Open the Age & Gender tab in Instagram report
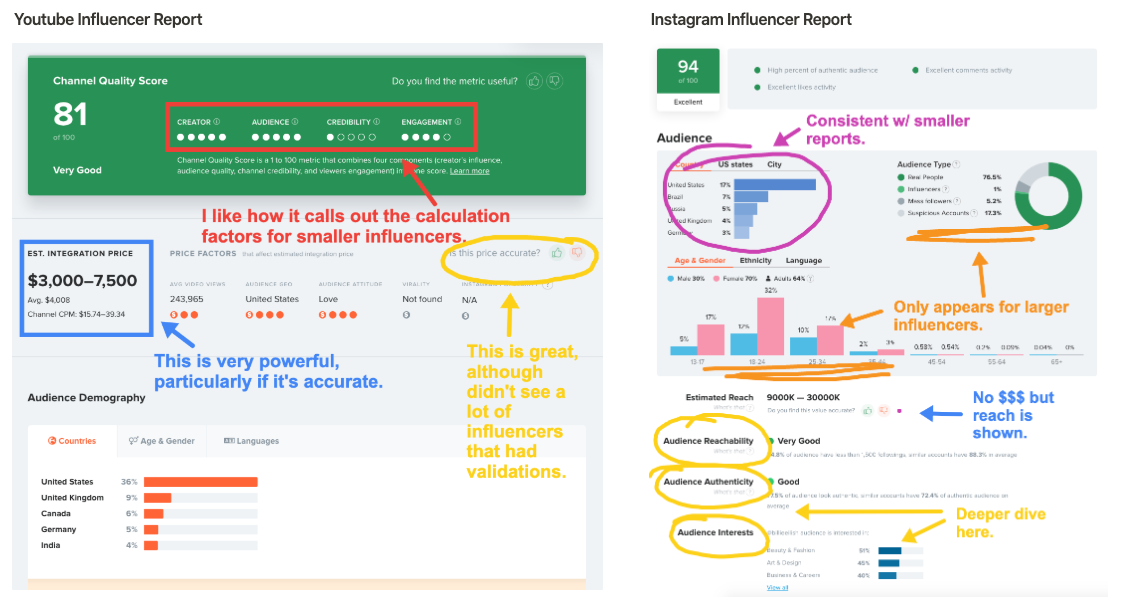 click(700, 261)
